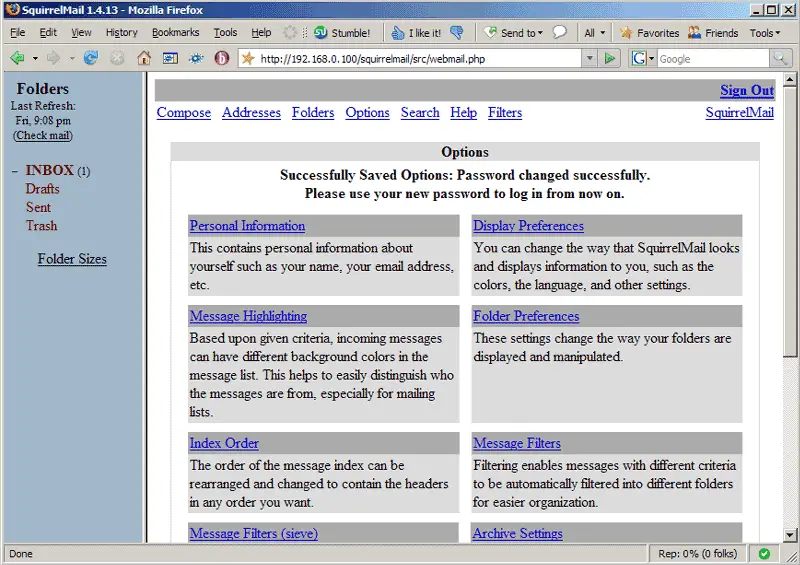This screenshot has height=565, width=800.
Task: Open the Trash folder
Action: (41, 226)
